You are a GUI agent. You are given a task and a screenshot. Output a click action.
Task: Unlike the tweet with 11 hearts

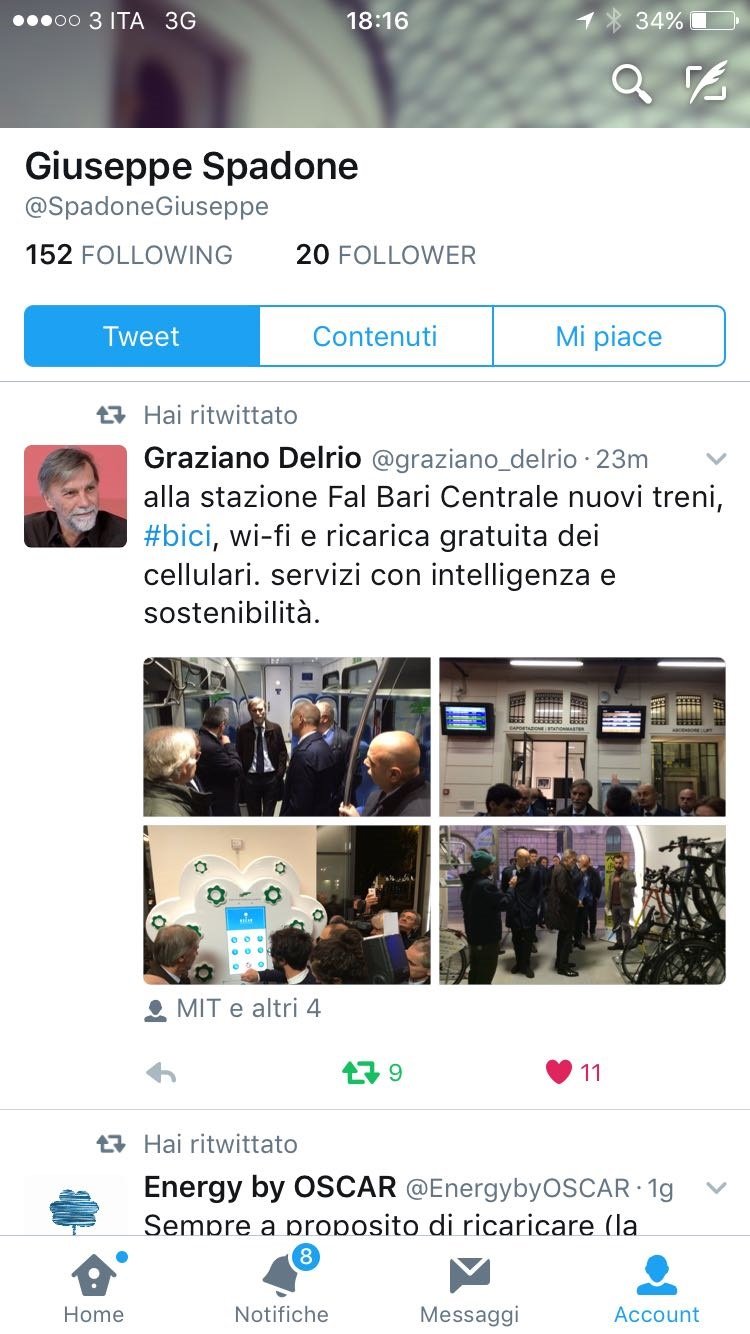(574, 1073)
